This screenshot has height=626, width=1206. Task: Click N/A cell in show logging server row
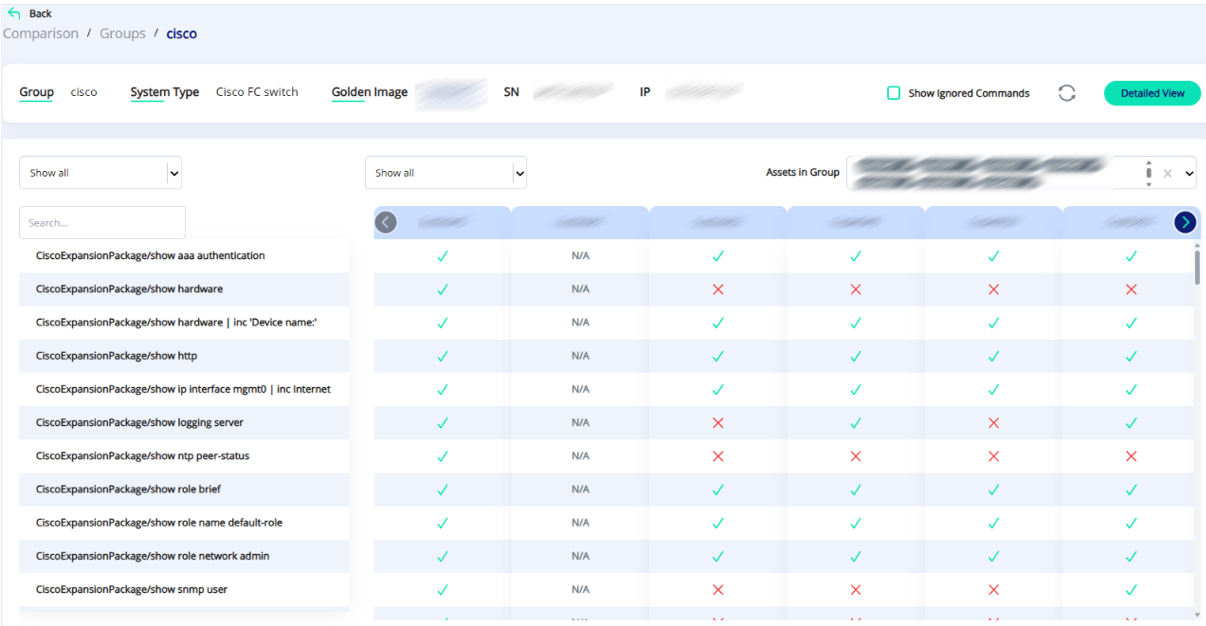580,423
